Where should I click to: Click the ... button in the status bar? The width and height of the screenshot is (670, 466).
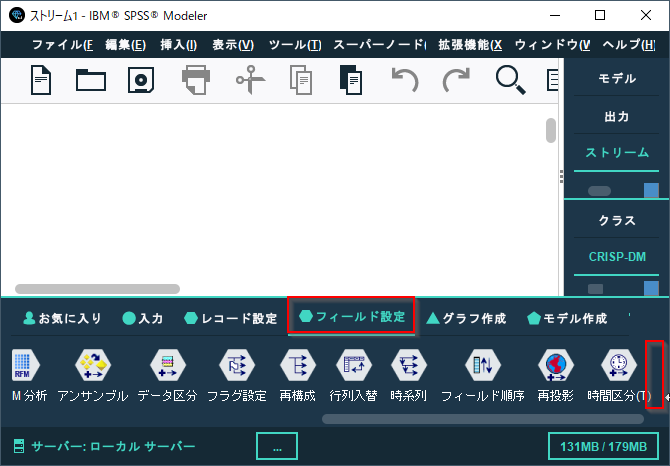[277, 446]
